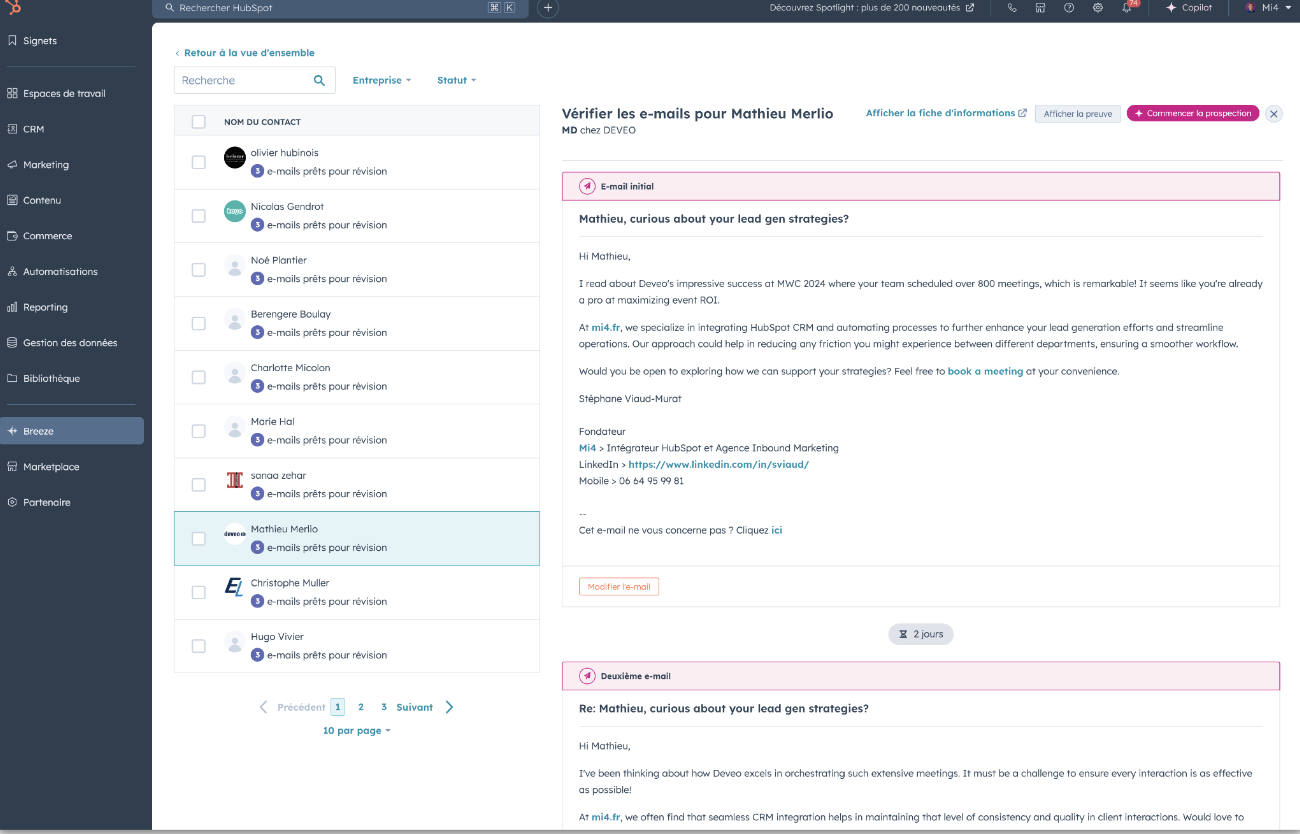Select the checkbox next to Hugo Vivier
This screenshot has height=834, width=1300.
199,646
